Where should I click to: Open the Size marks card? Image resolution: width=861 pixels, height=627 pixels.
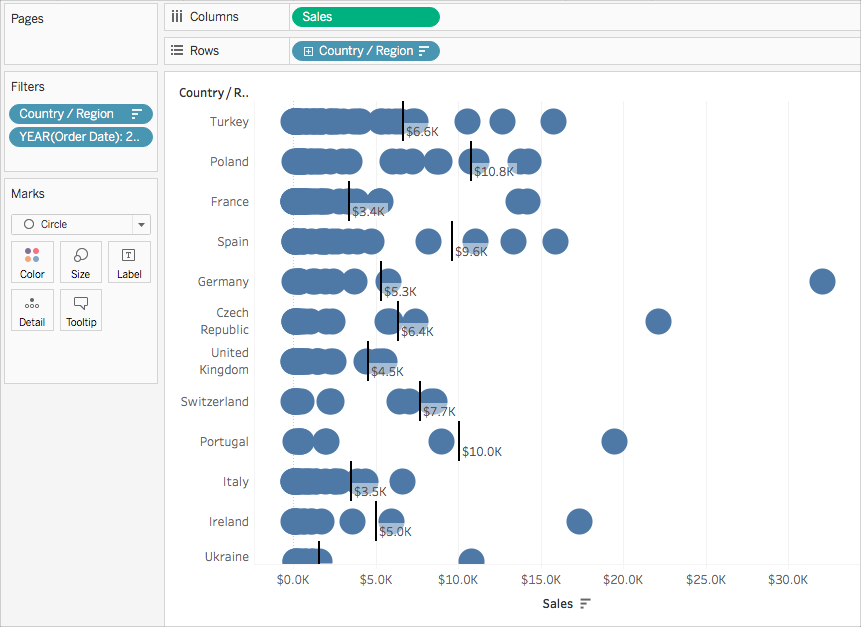(81, 262)
